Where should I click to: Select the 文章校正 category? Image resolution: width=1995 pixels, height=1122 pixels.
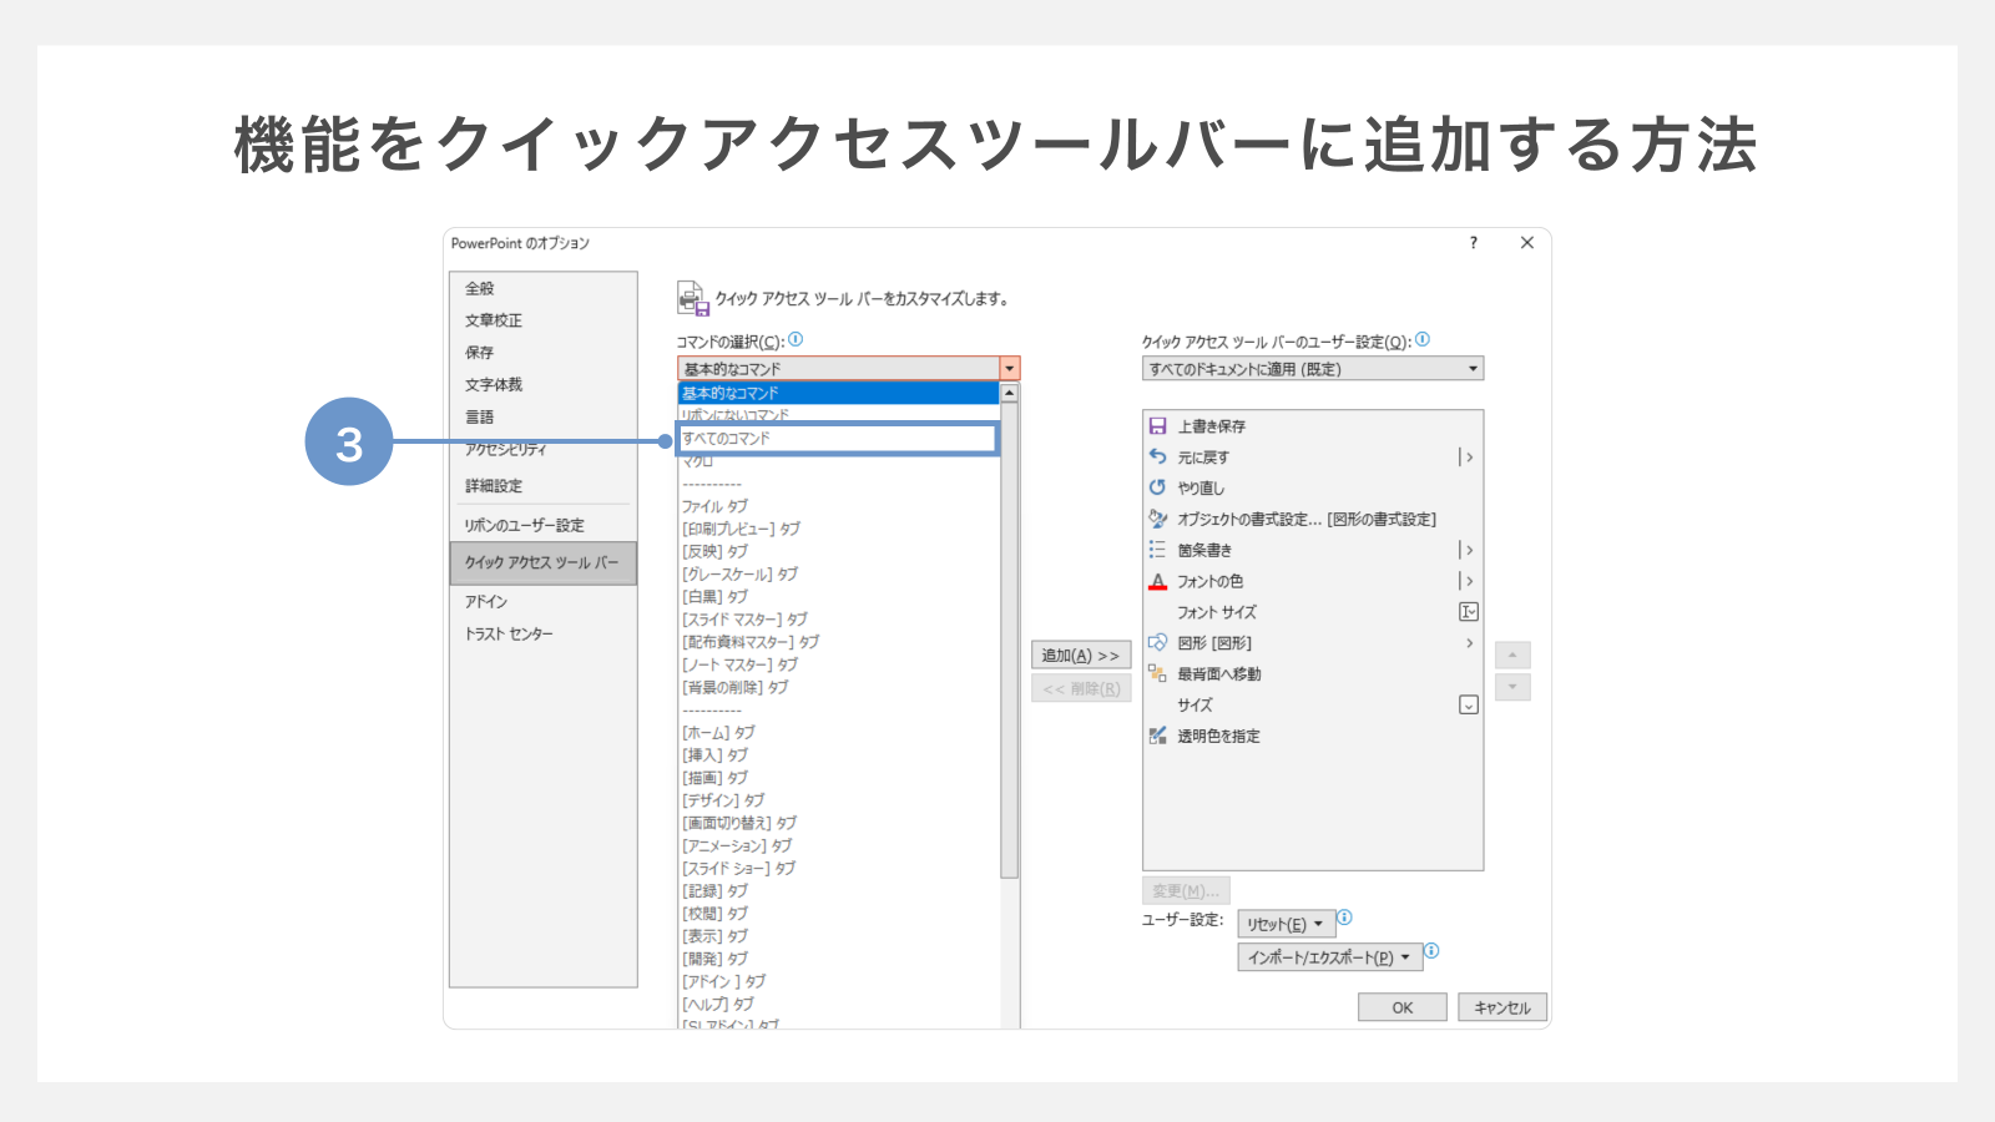[543, 320]
